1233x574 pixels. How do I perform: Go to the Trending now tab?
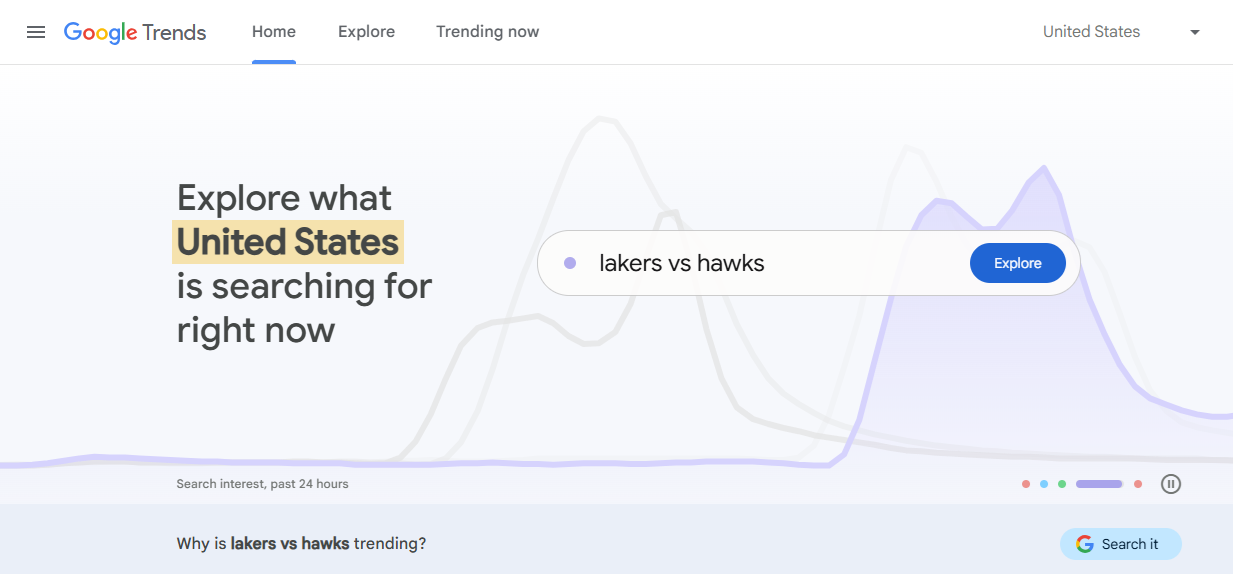tap(487, 32)
